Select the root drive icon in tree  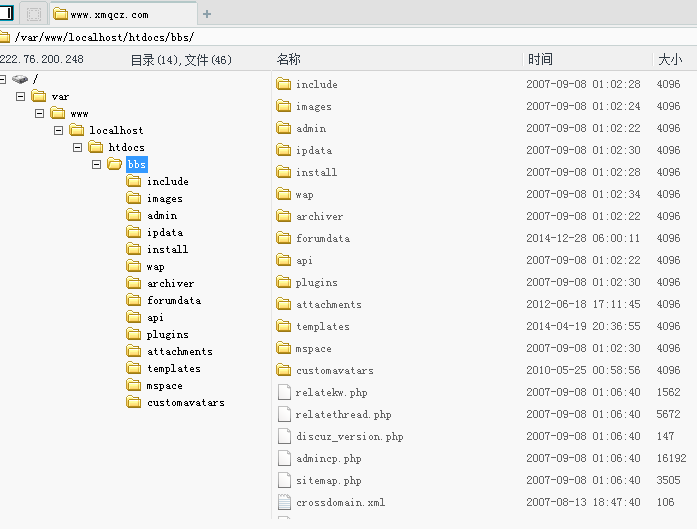click(20, 80)
